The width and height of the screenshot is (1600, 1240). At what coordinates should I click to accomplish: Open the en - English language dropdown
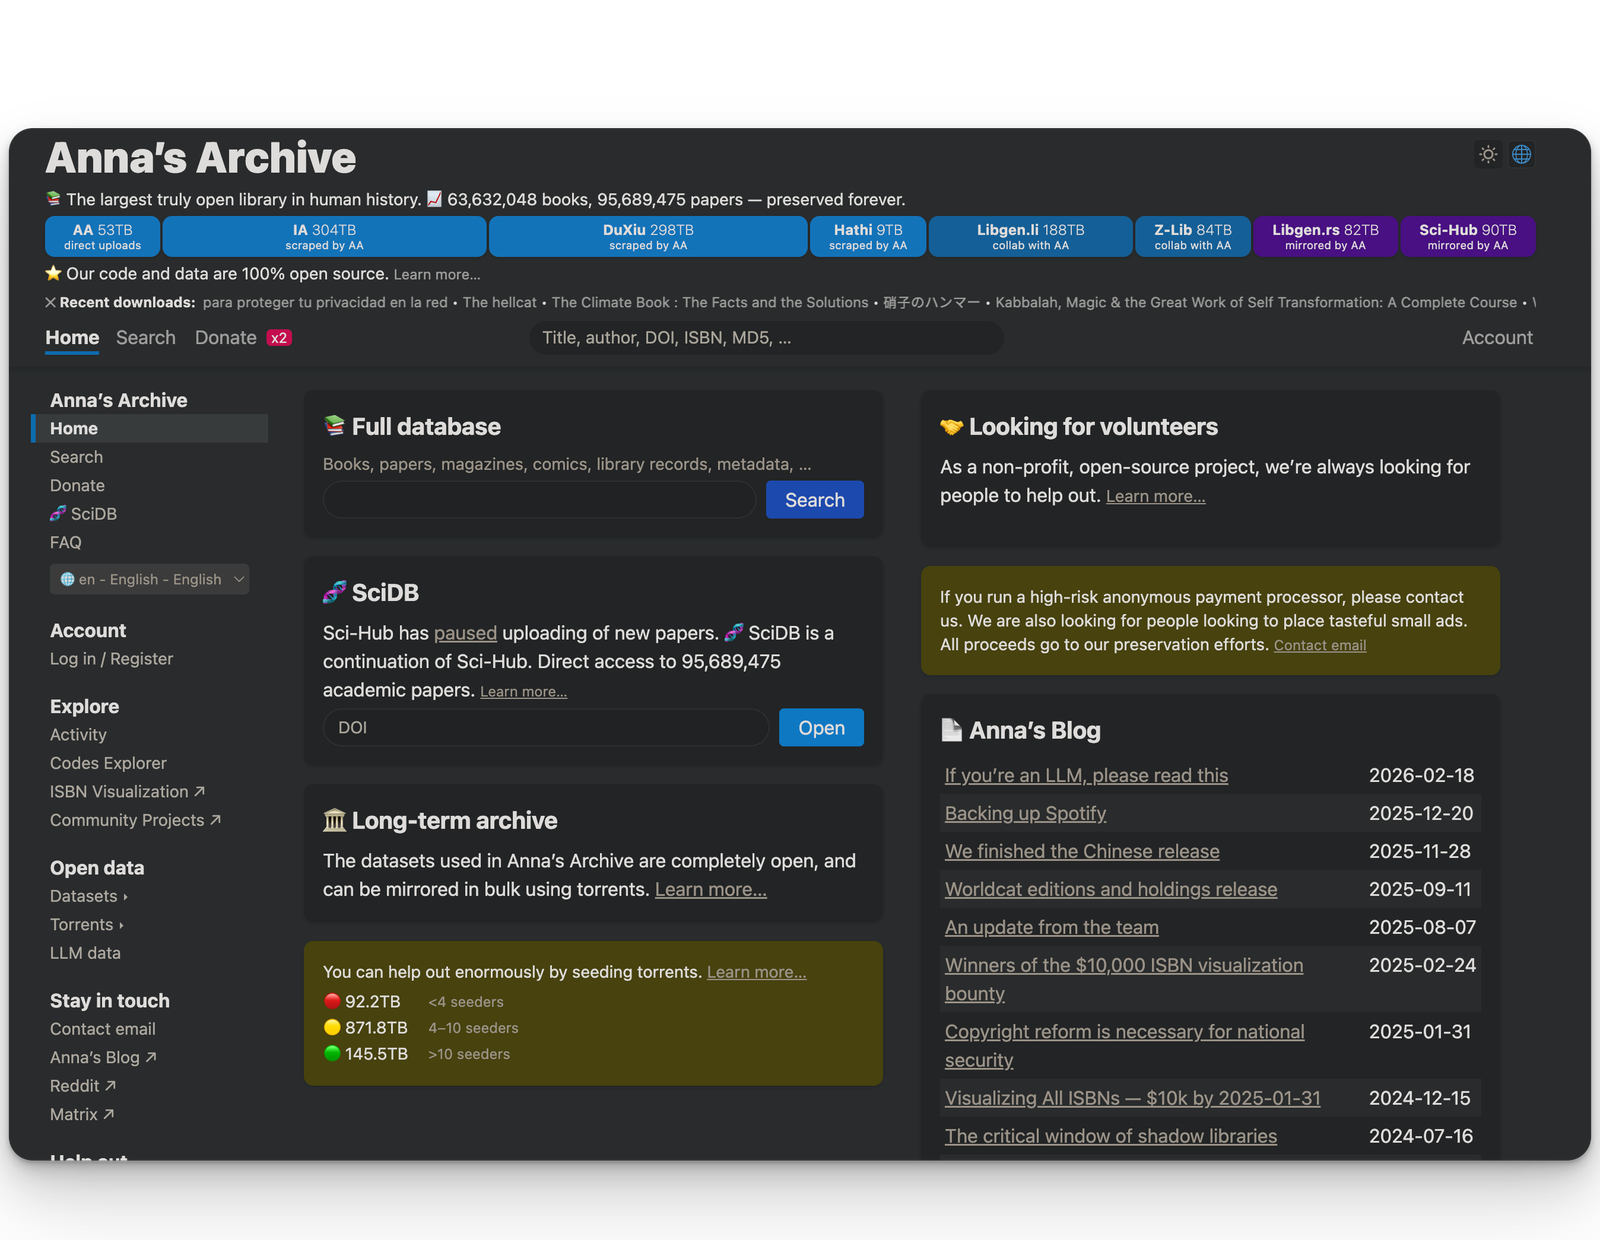coord(150,579)
